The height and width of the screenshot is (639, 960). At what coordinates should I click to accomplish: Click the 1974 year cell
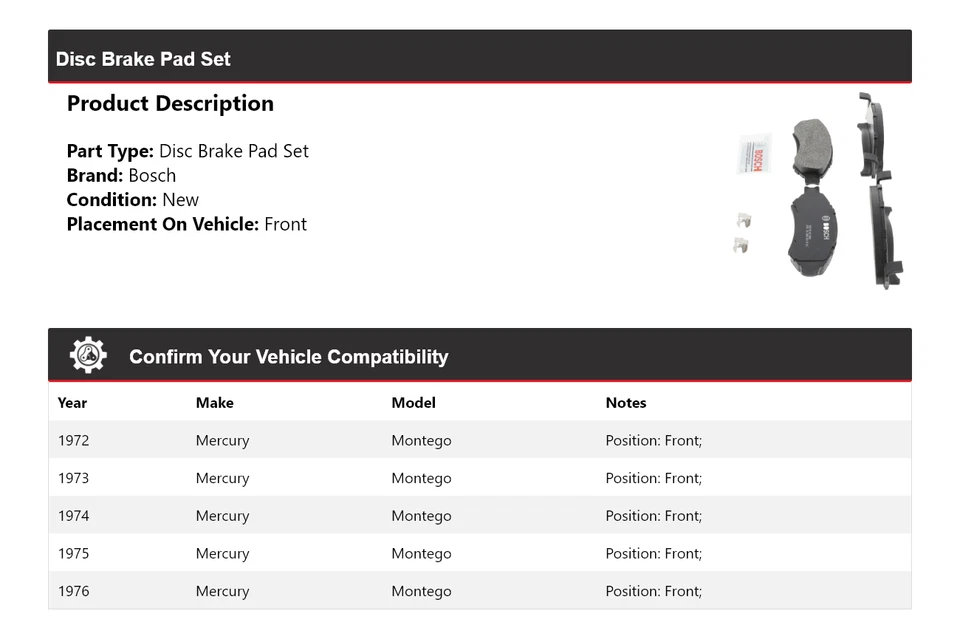point(73,516)
